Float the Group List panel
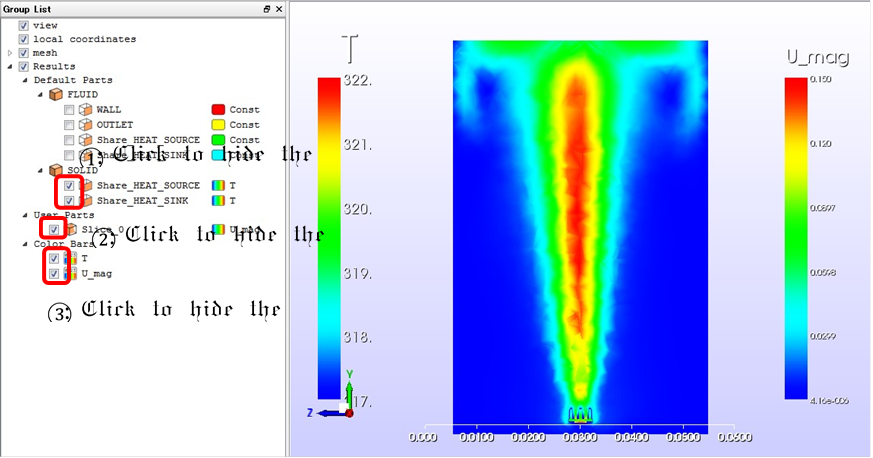This screenshot has height=458, width=873. [267, 8]
